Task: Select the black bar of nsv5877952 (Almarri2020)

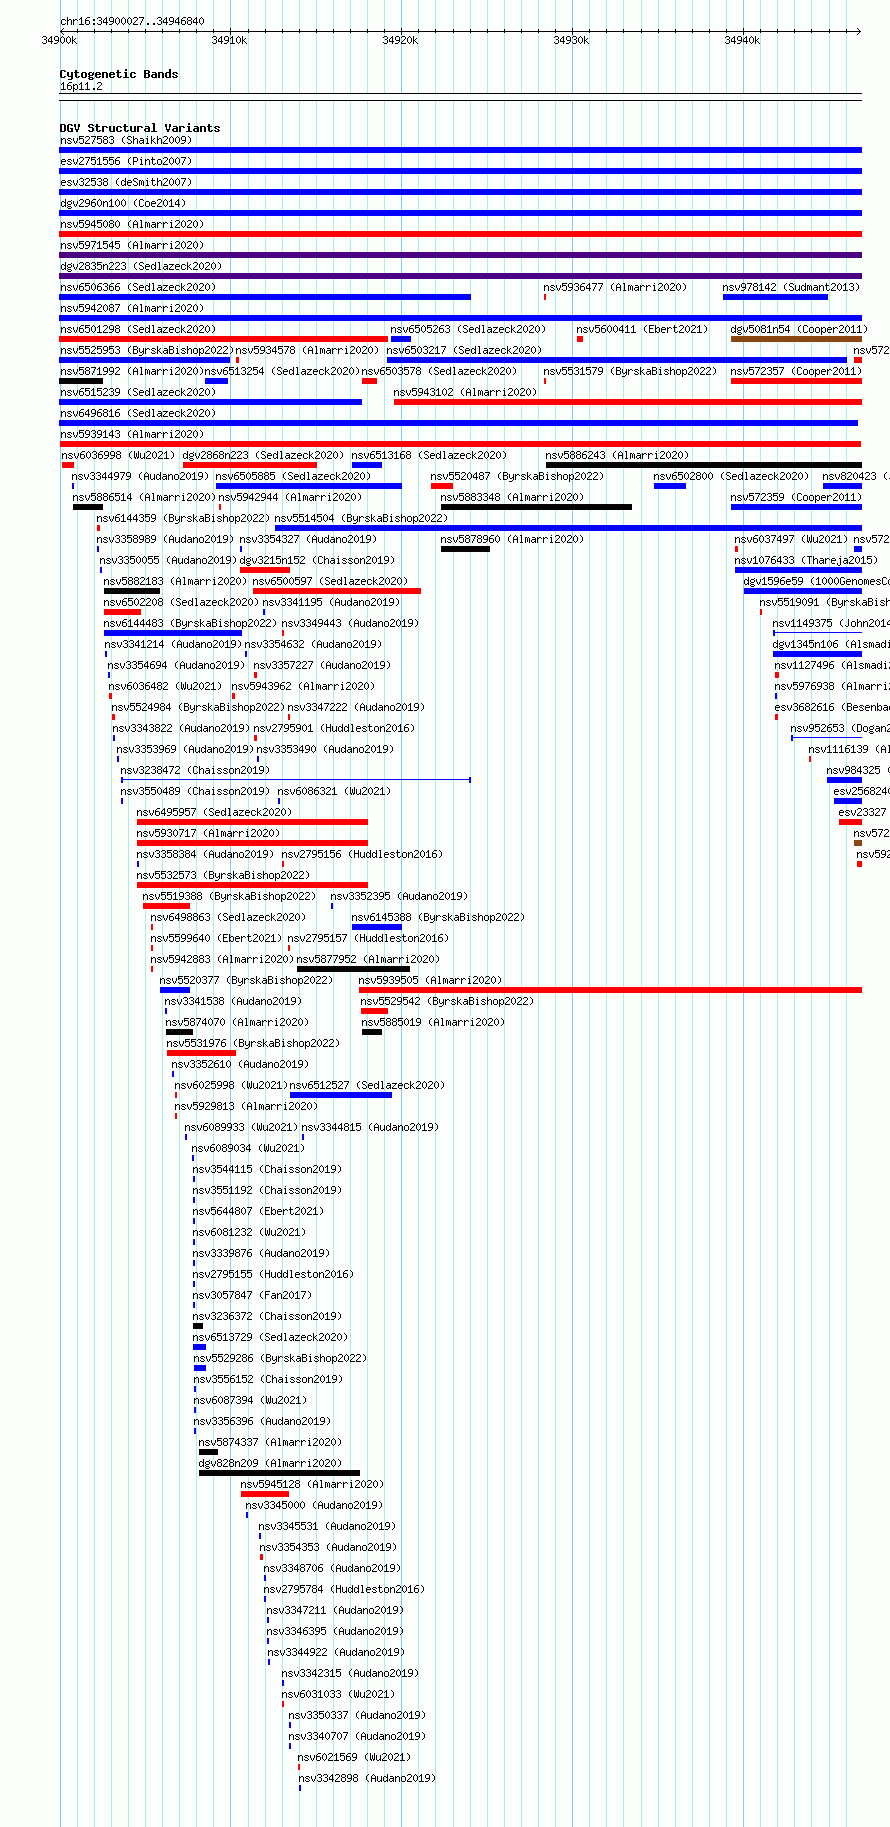Action: [x=353, y=969]
